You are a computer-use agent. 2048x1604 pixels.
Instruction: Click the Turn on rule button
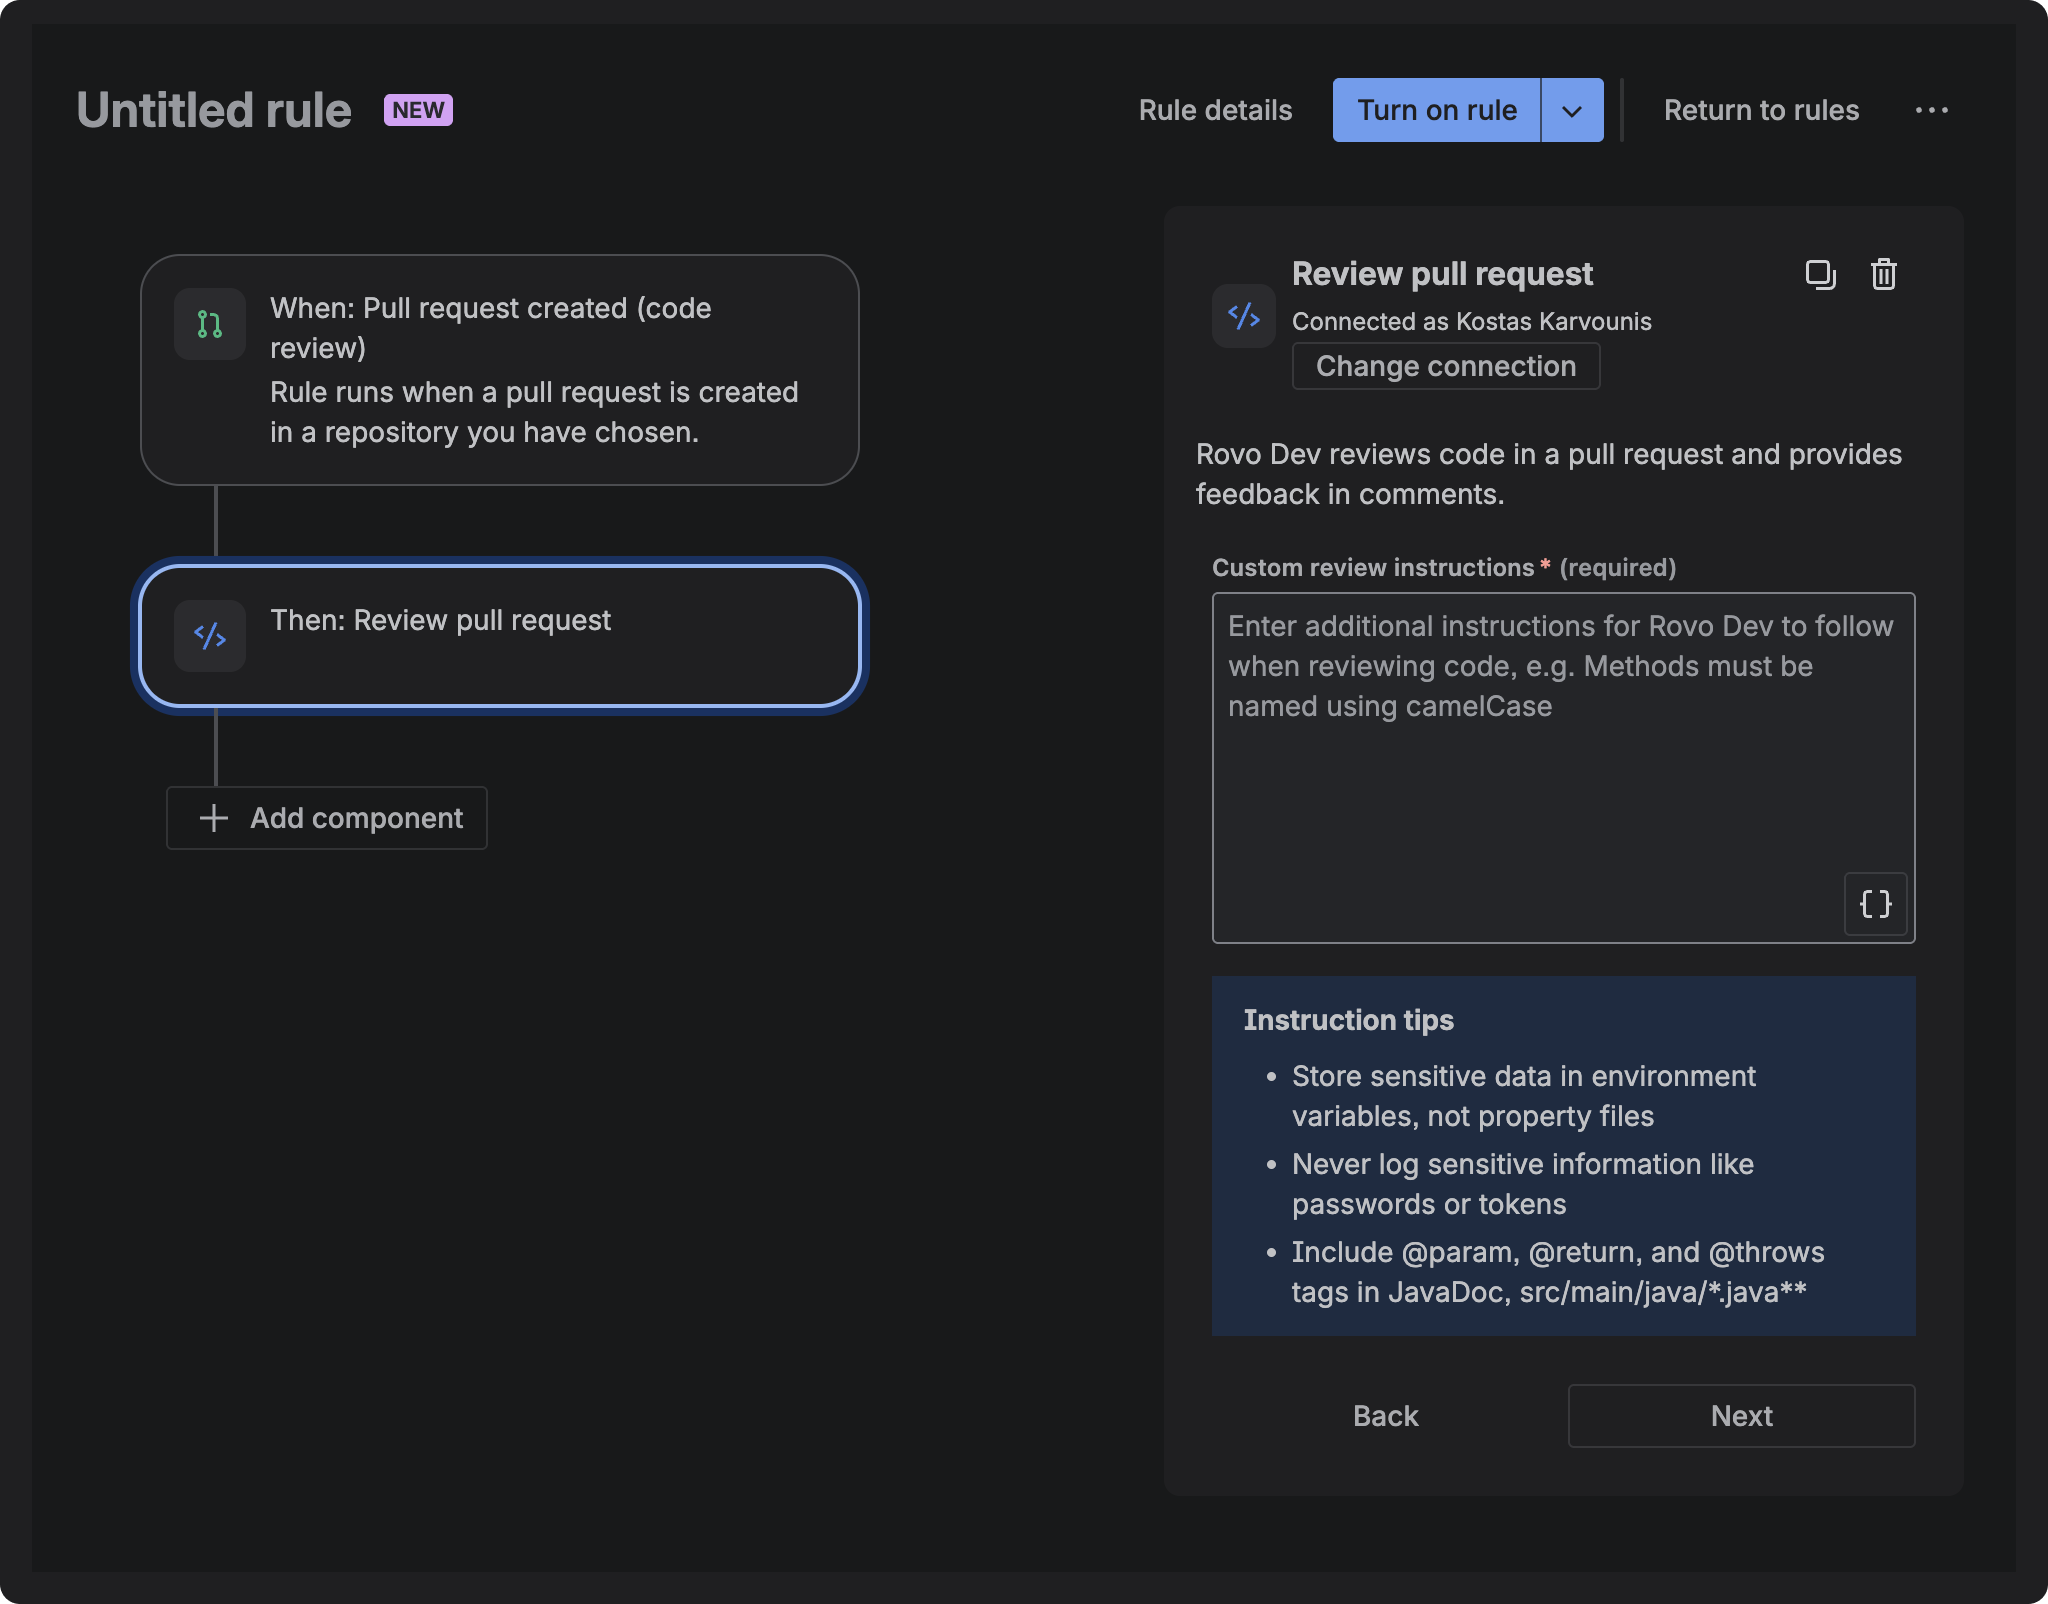pos(1437,110)
